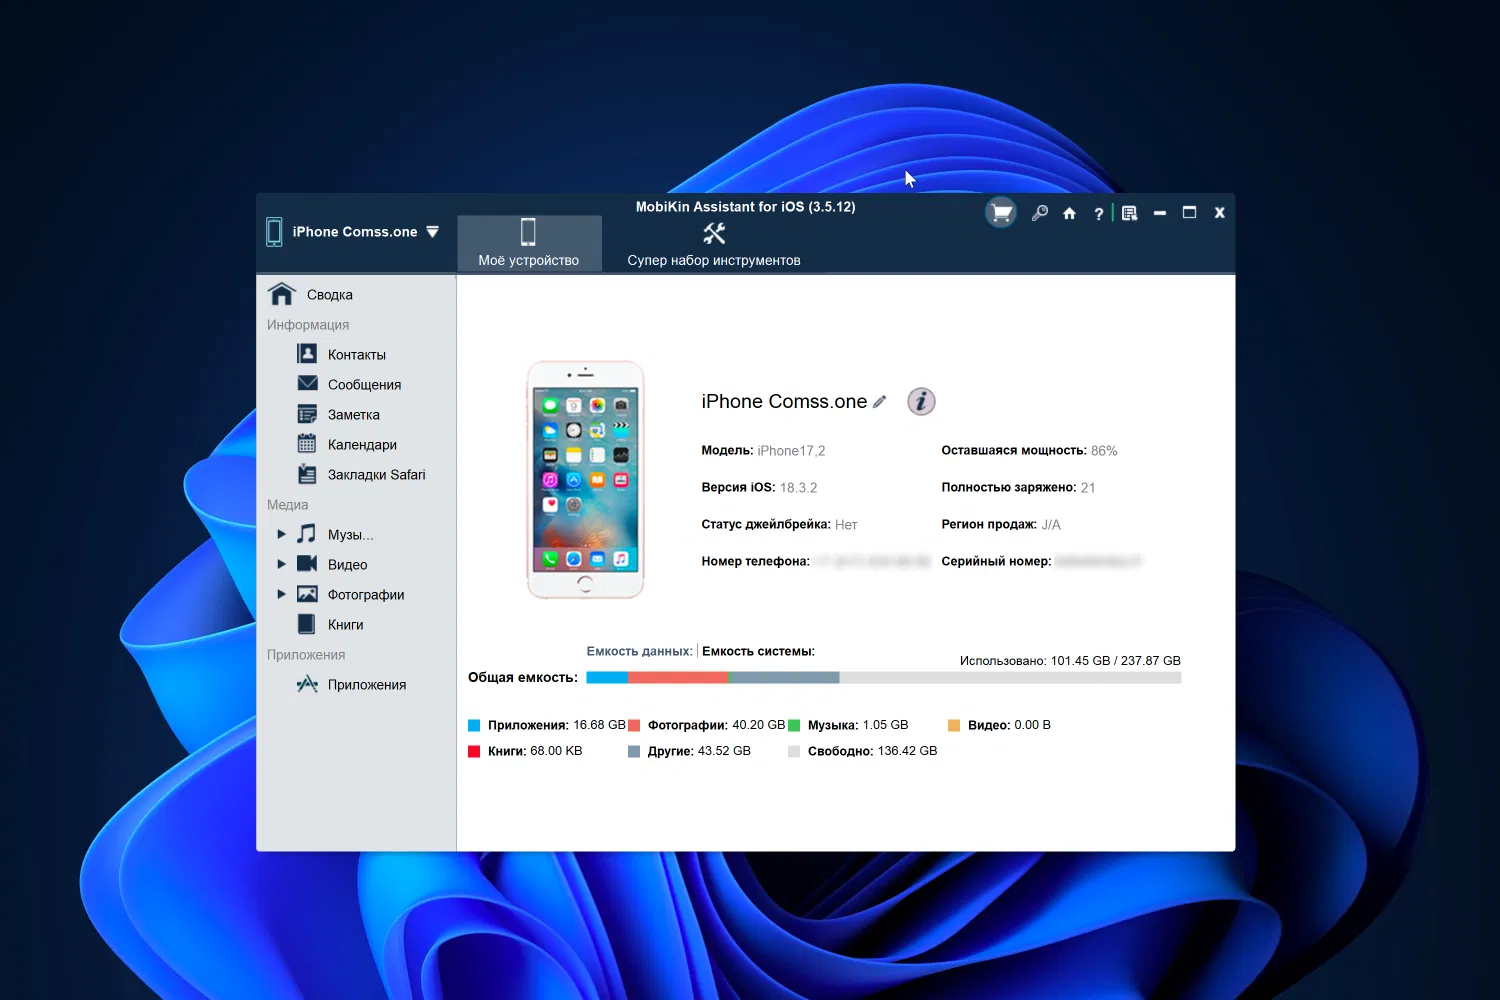The image size is (1500, 1000).
Task: Switch to Емкость данных view
Action: [x=639, y=651]
